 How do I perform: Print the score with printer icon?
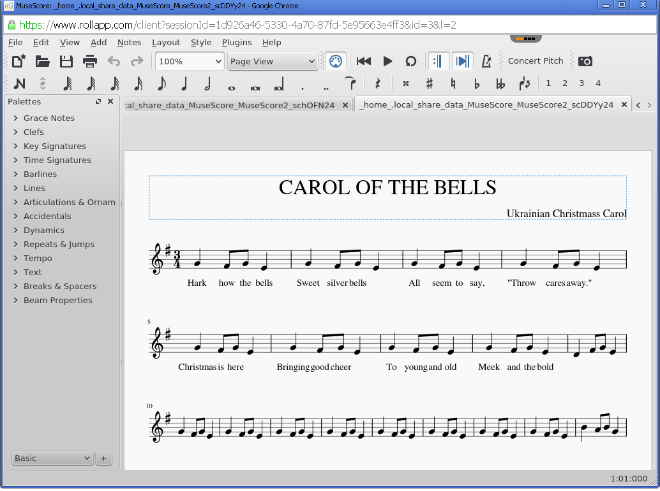[x=90, y=61]
